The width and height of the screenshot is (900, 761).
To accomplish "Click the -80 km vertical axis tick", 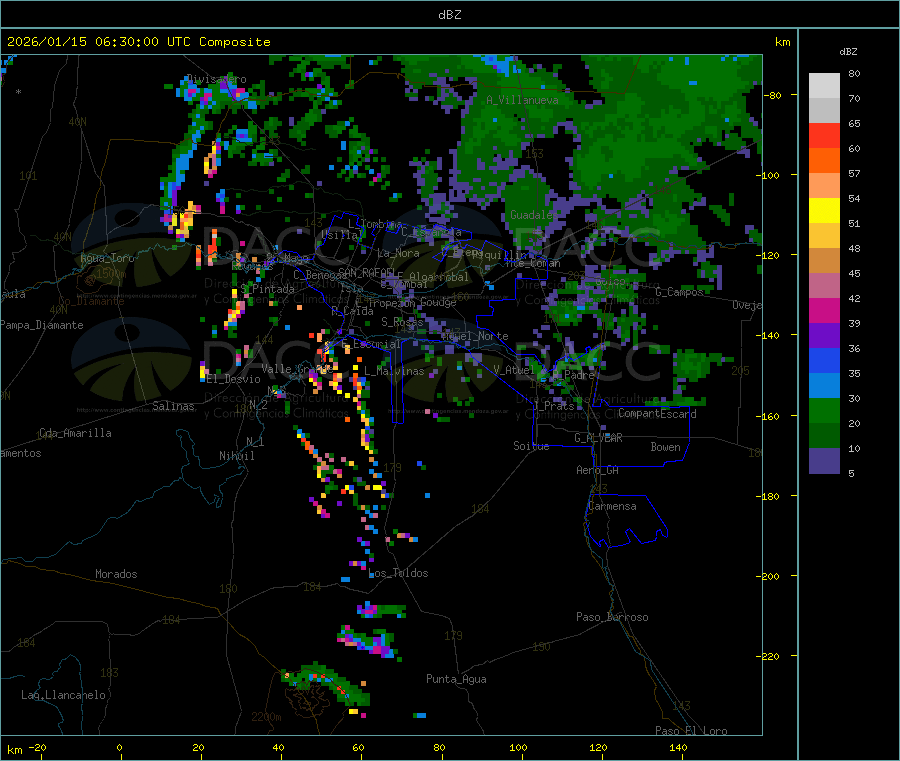I will (771, 95).
